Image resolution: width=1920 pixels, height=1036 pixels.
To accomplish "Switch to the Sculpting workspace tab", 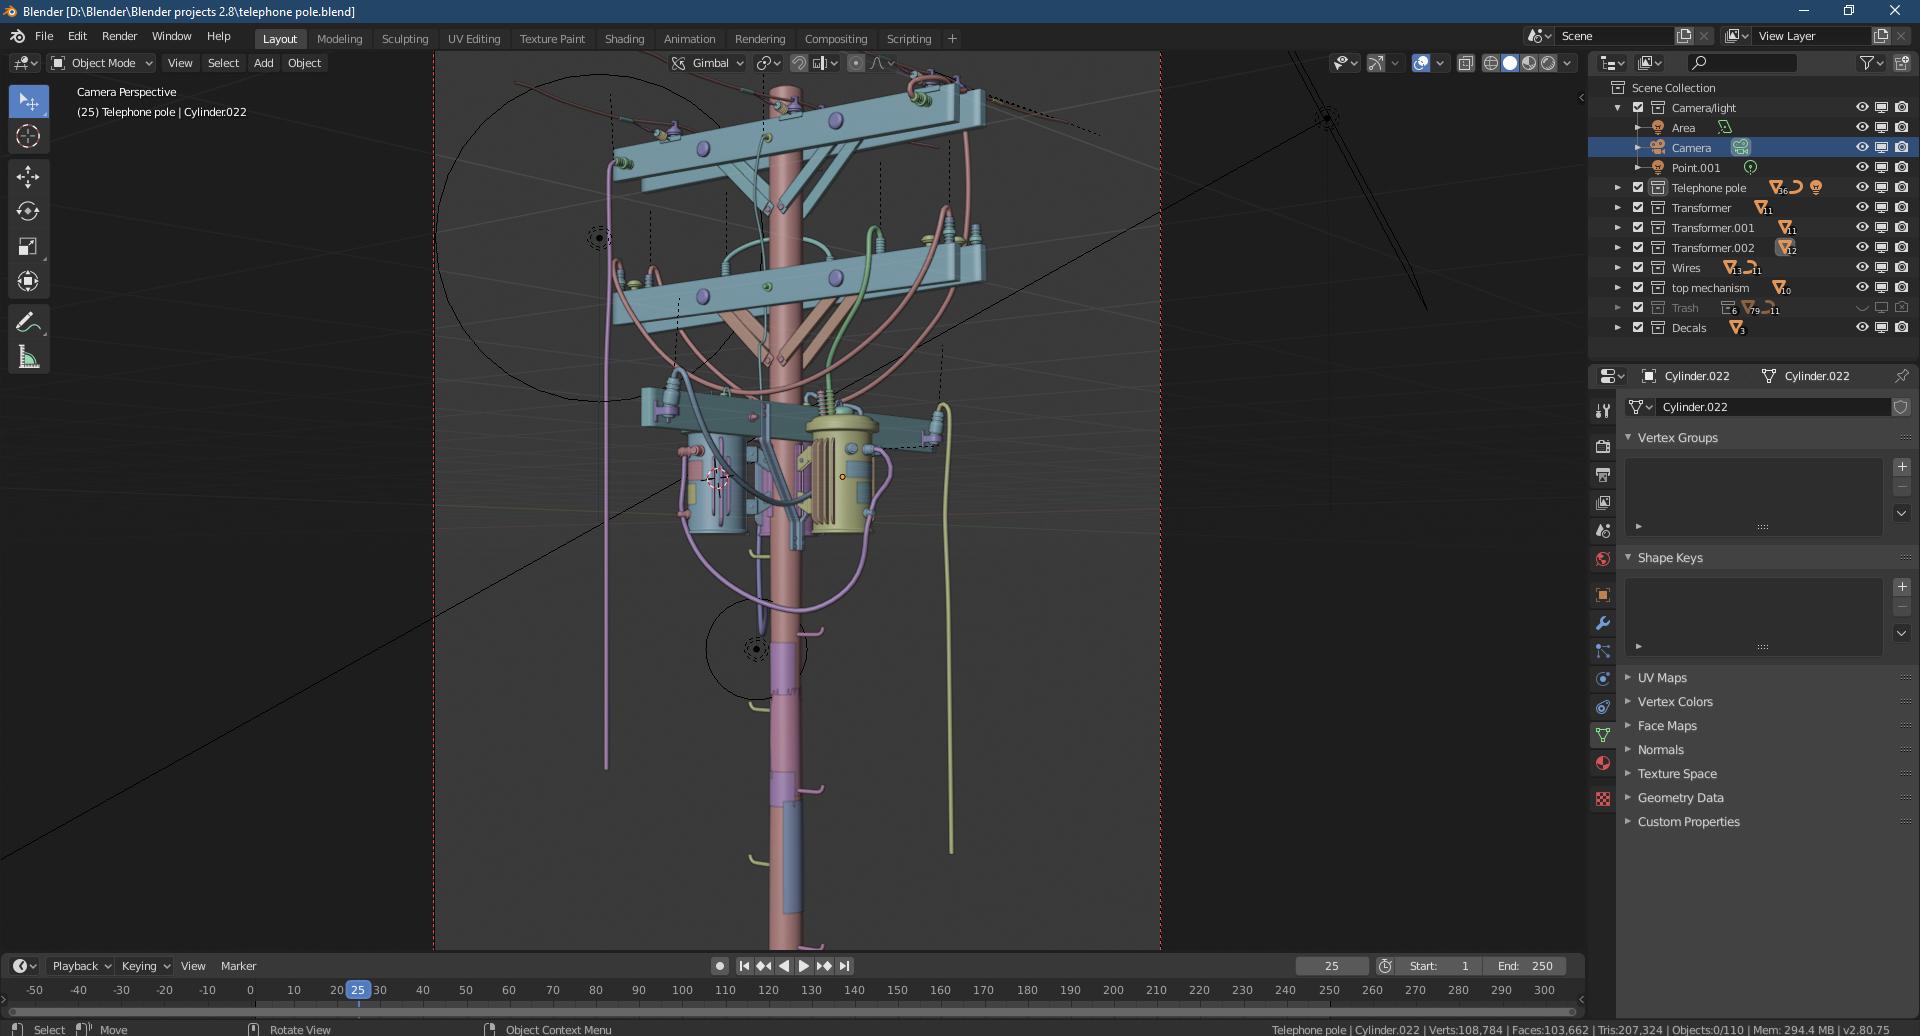I will tap(405, 39).
